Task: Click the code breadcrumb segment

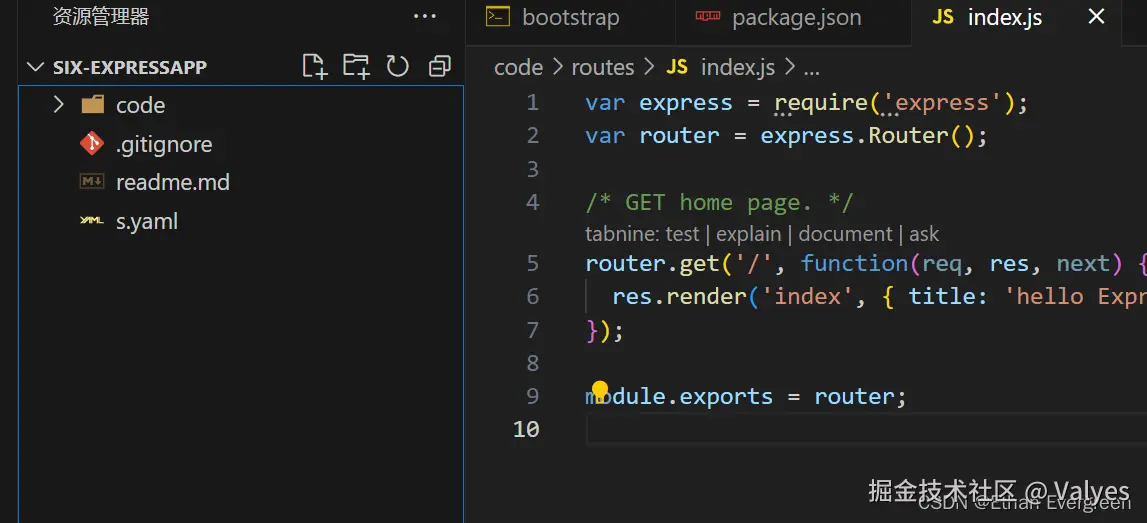Action: pyautogui.click(x=519, y=67)
